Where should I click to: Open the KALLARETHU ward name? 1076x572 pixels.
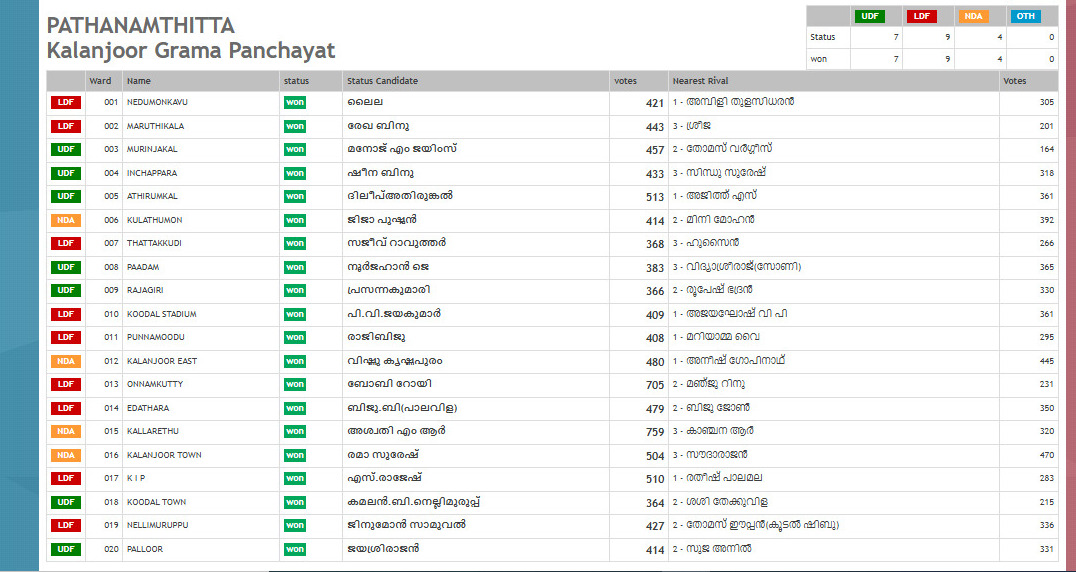(x=151, y=432)
